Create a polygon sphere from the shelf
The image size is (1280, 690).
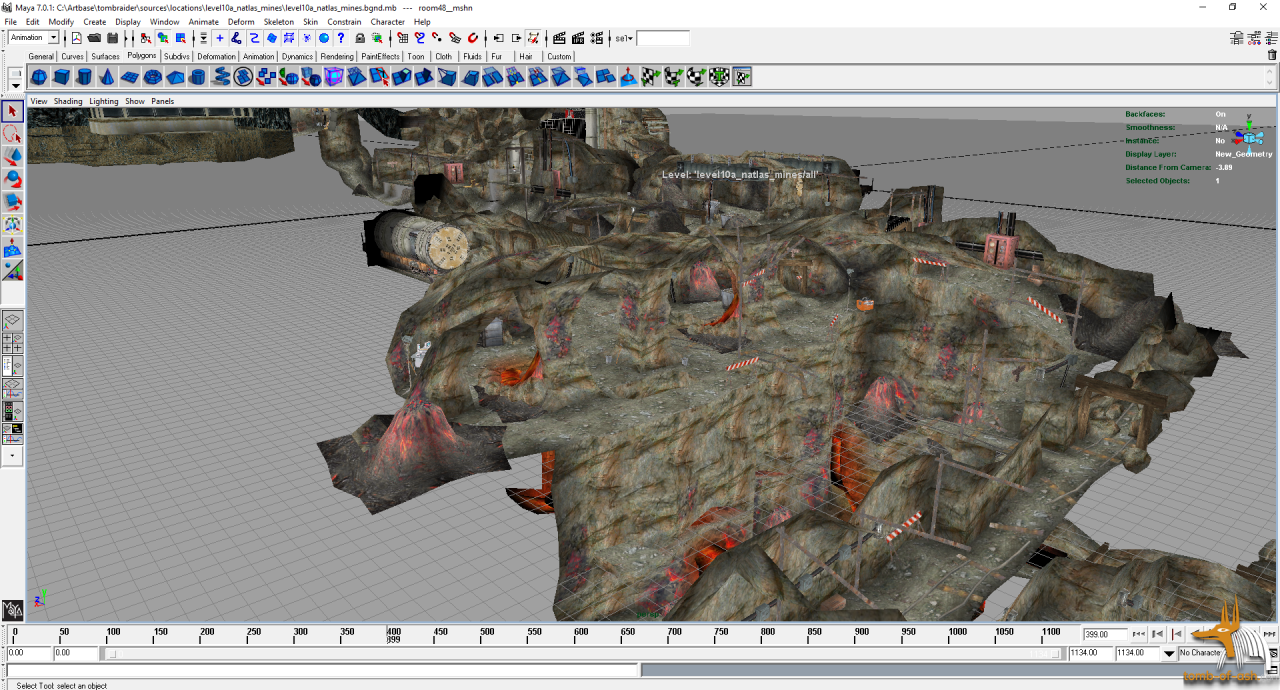coord(39,77)
